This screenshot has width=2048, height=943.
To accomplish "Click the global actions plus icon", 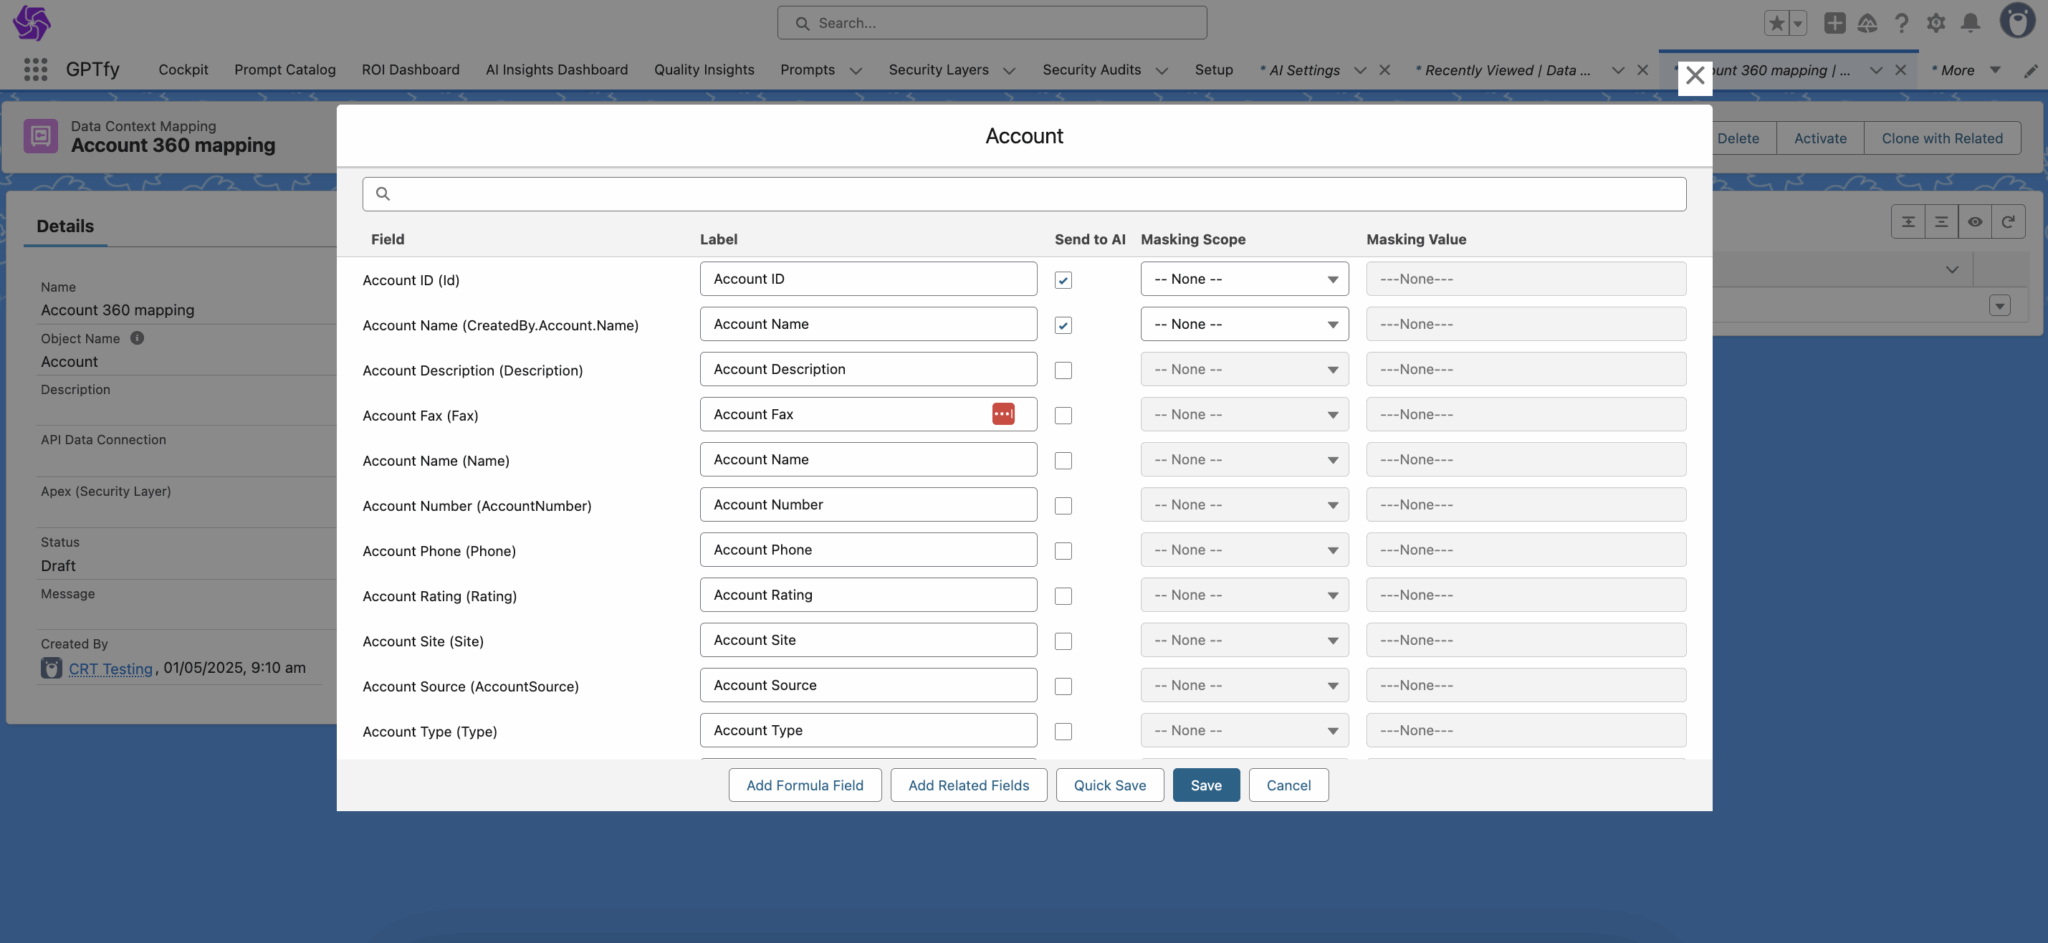I will [x=1834, y=23].
